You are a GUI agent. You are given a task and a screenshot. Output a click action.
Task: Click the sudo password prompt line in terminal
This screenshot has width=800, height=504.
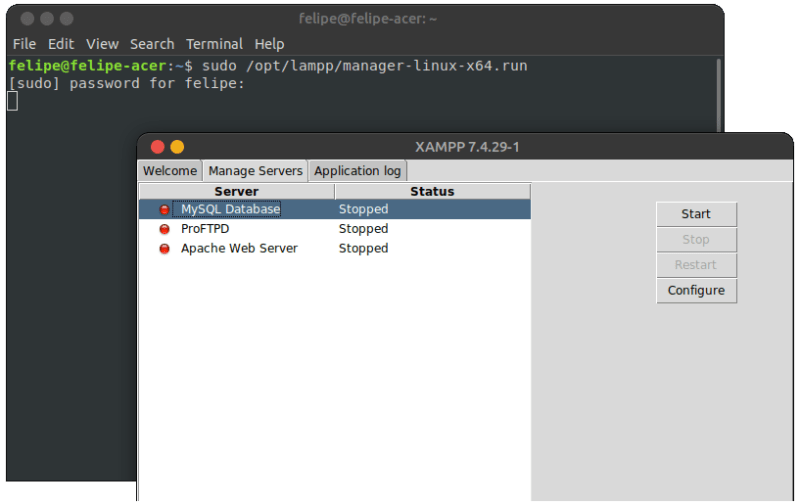tap(127, 83)
